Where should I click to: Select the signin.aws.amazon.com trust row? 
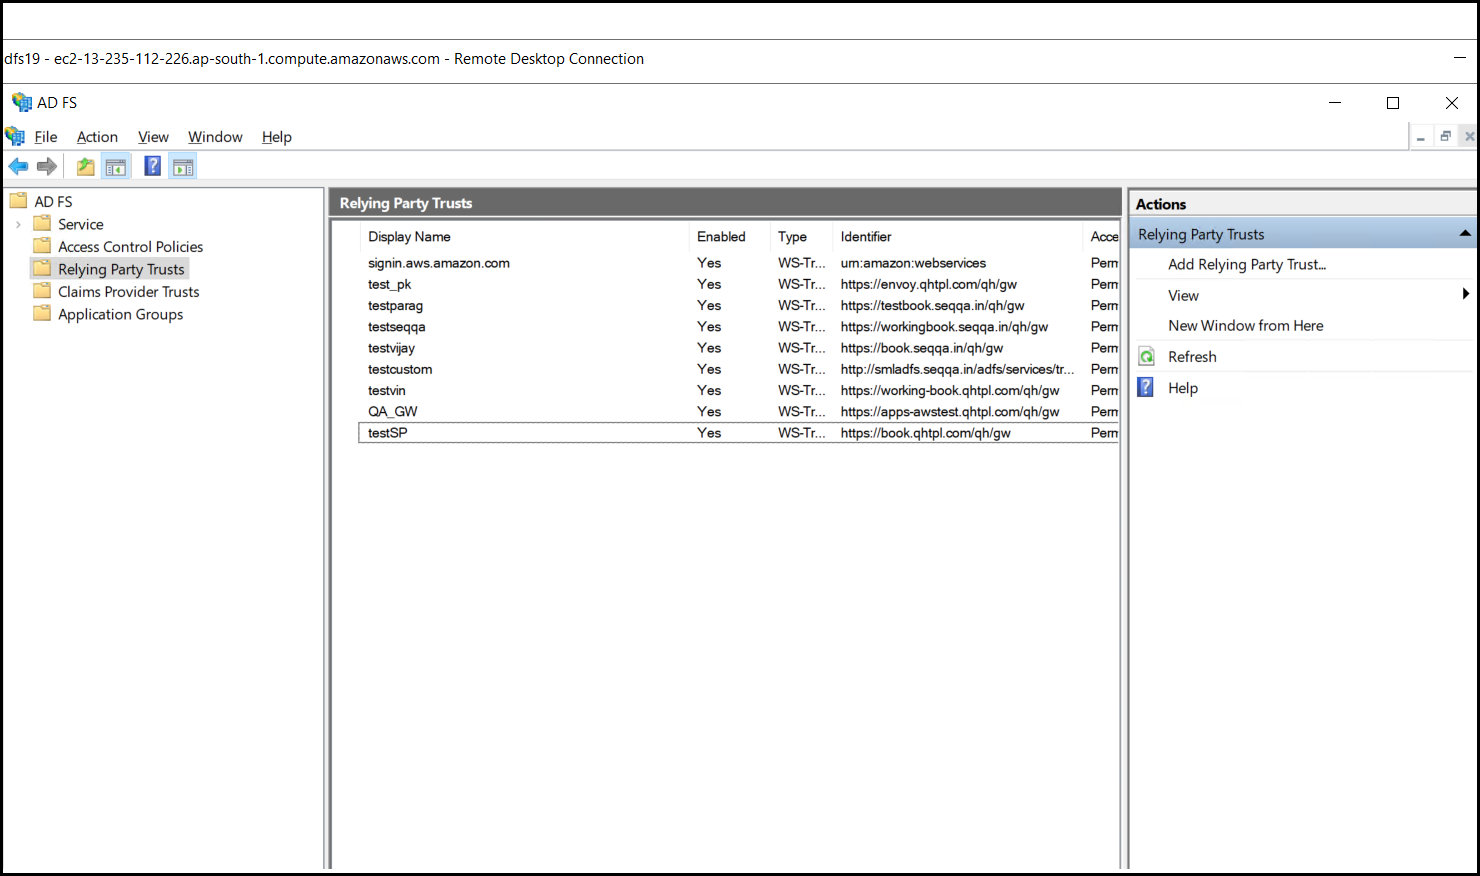click(x=739, y=263)
